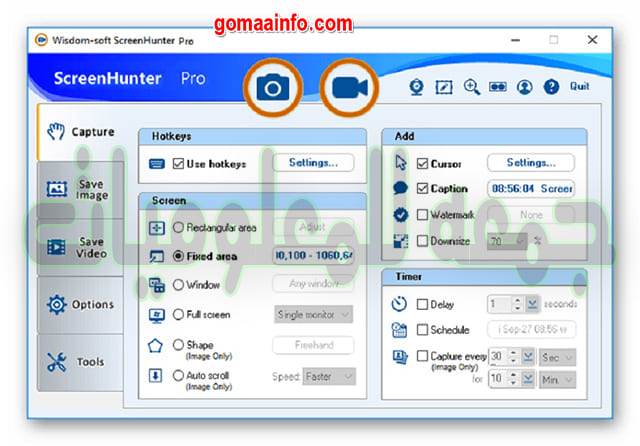
Task: Open the image editor pencil icon
Action: tap(444, 87)
